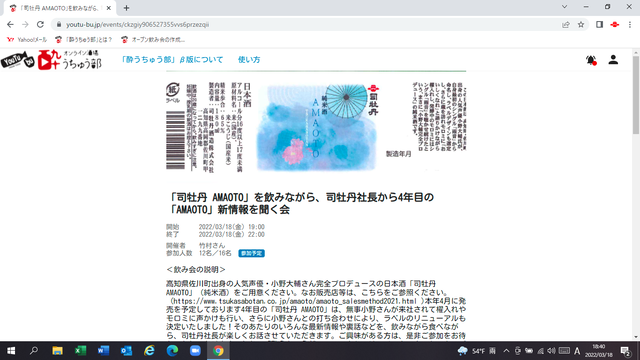Viewport: 640px width, 360px height.
Task: Click organizer name 竹村さん
Action: click(x=212, y=245)
